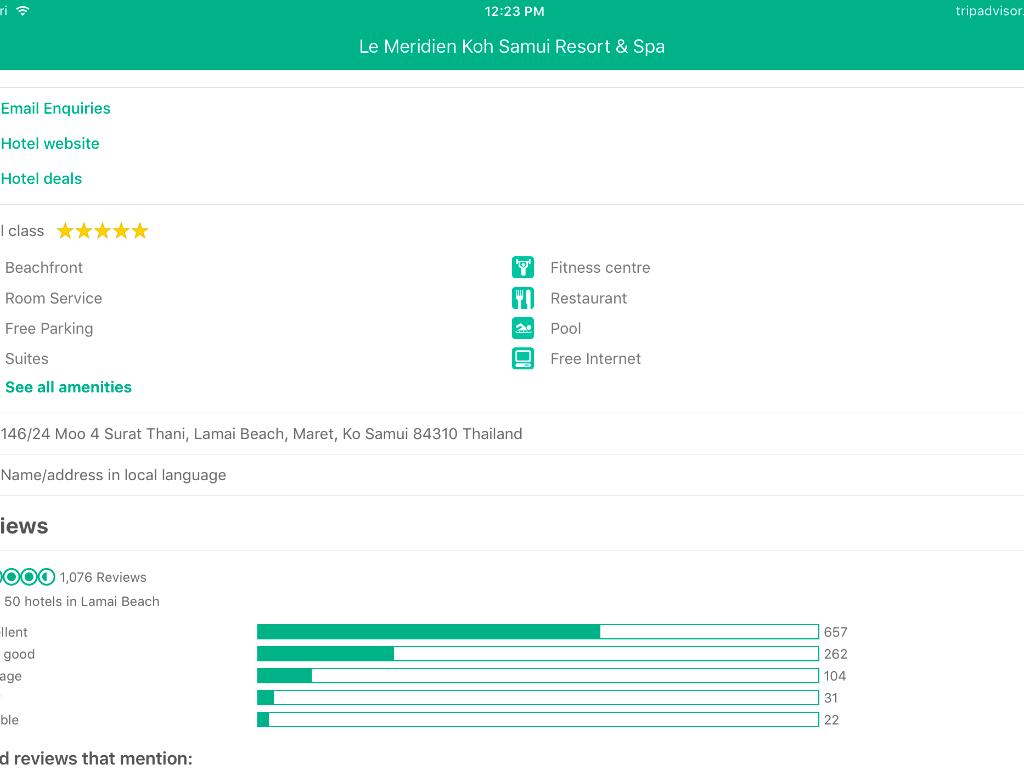Show Name/address in local language
The width and height of the screenshot is (1024, 768).
point(114,475)
